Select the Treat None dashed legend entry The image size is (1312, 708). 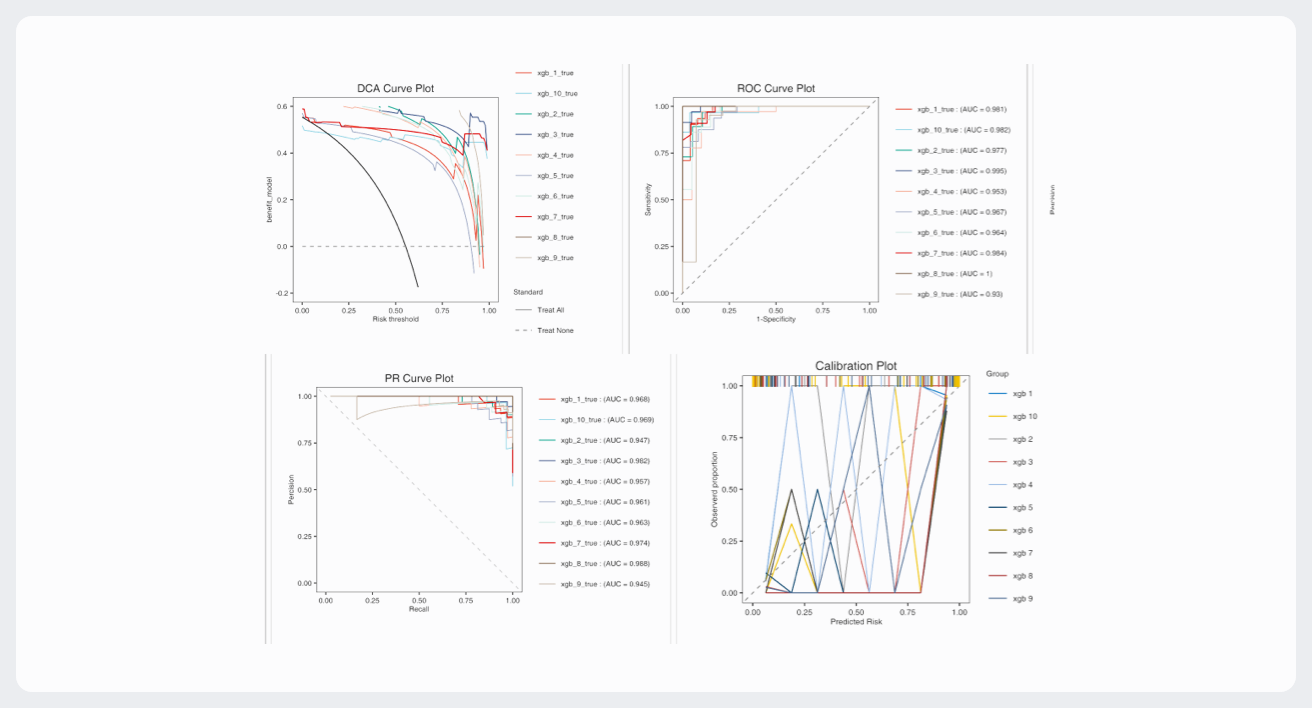pyautogui.click(x=555, y=330)
